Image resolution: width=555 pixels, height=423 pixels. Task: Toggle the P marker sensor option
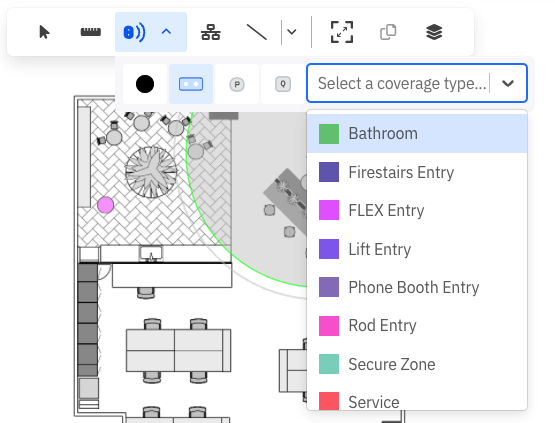(x=237, y=84)
